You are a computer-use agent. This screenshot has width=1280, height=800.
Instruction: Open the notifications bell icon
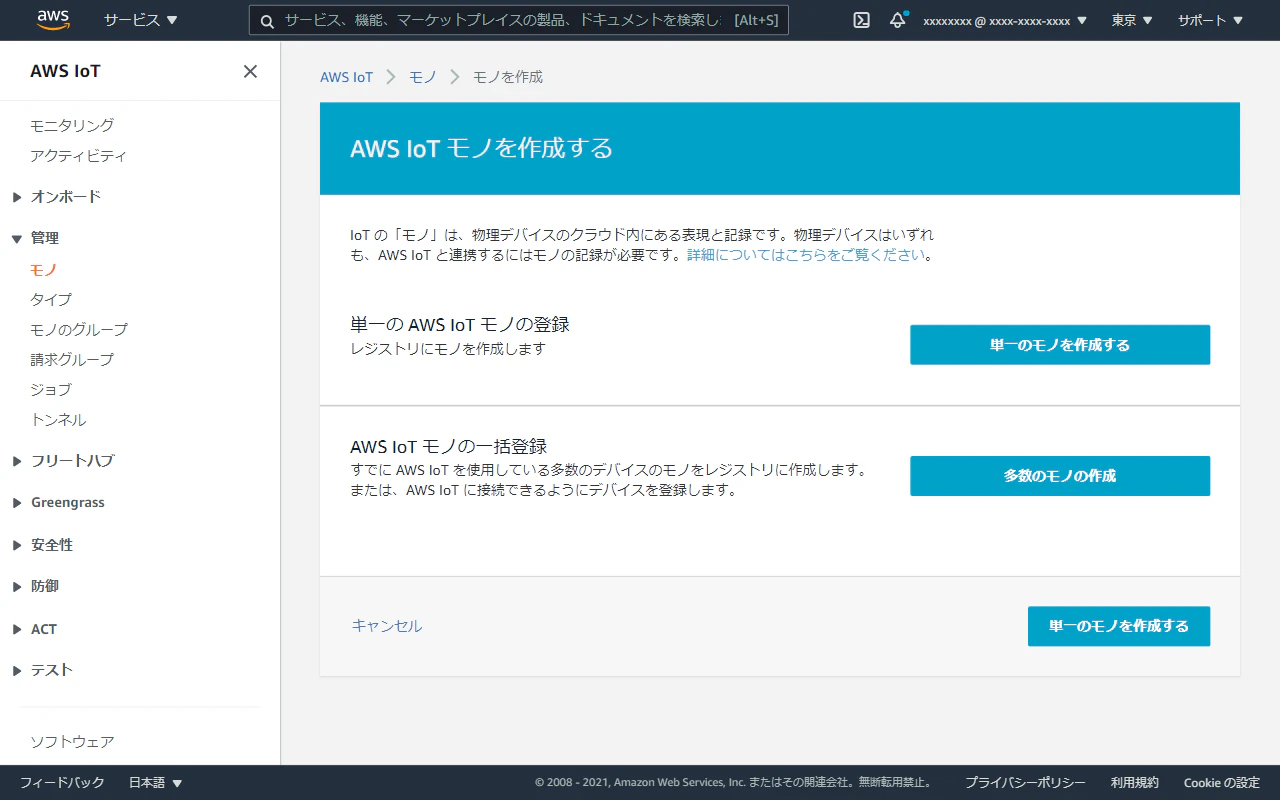tap(897, 19)
